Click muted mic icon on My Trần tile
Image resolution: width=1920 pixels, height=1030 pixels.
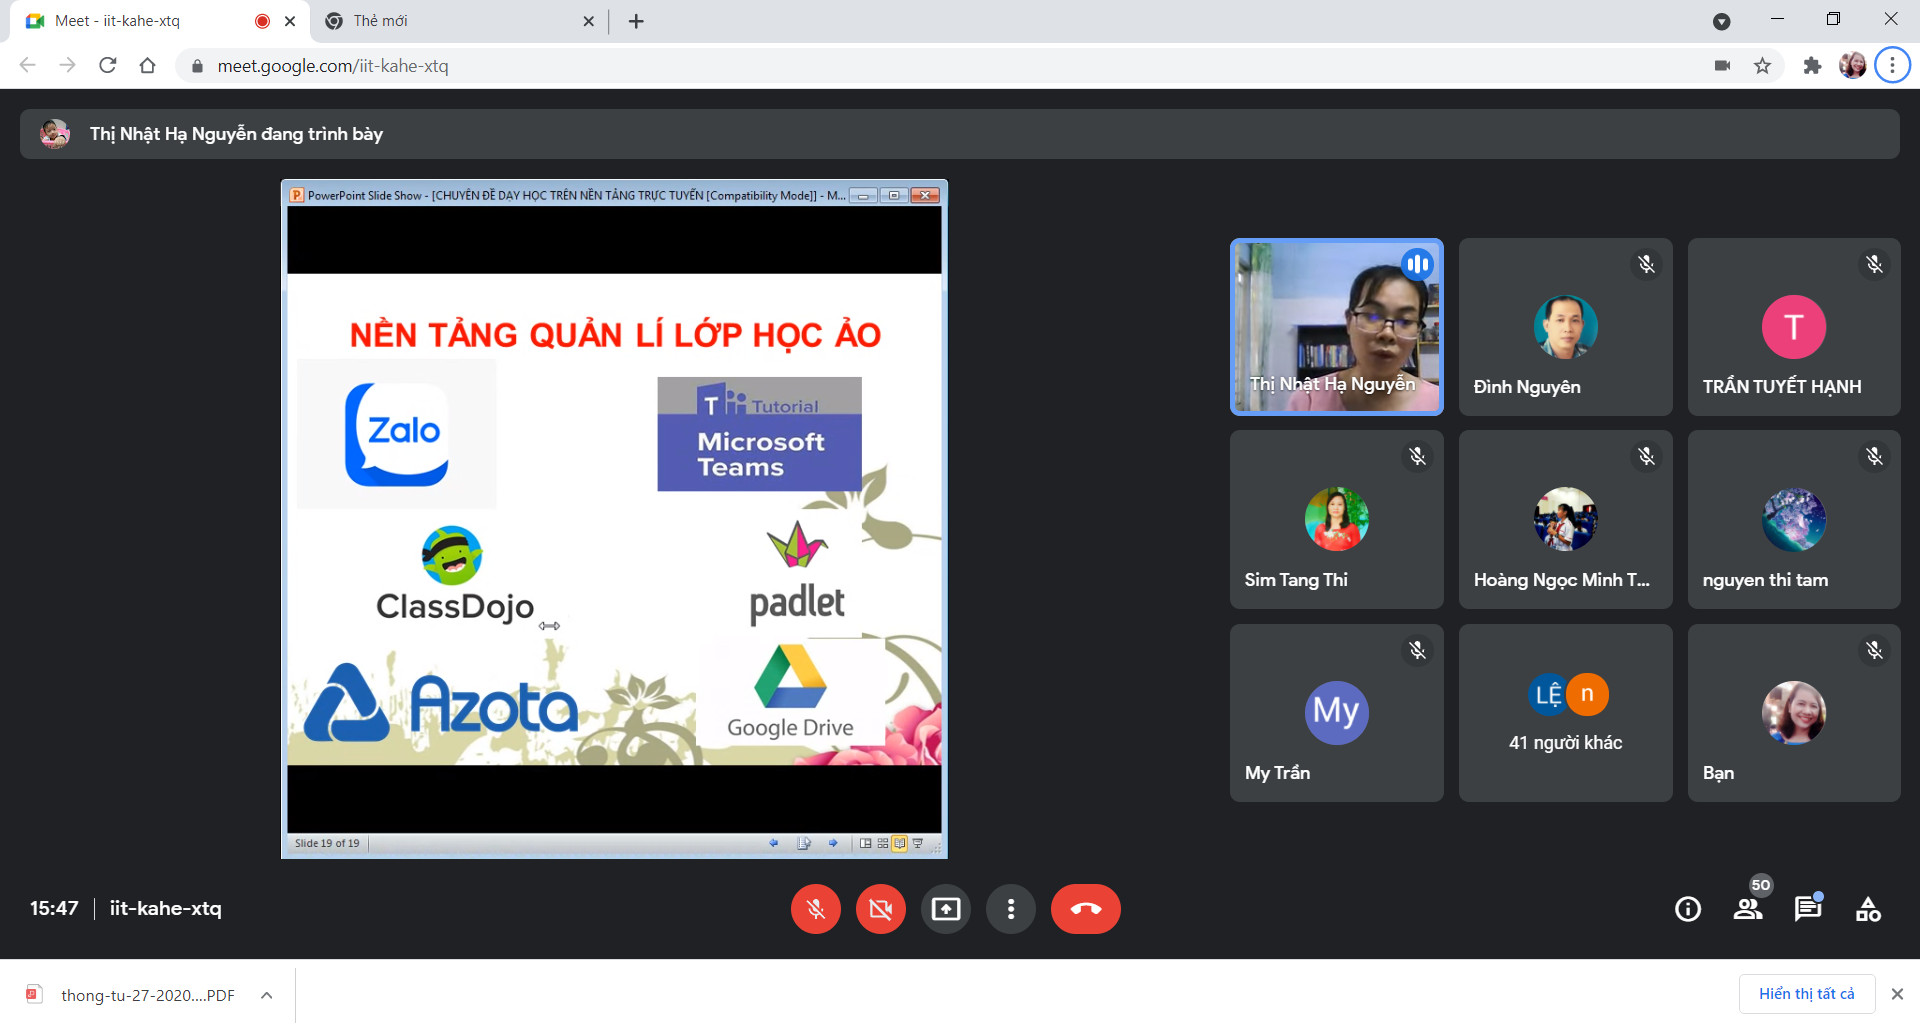point(1417,651)
